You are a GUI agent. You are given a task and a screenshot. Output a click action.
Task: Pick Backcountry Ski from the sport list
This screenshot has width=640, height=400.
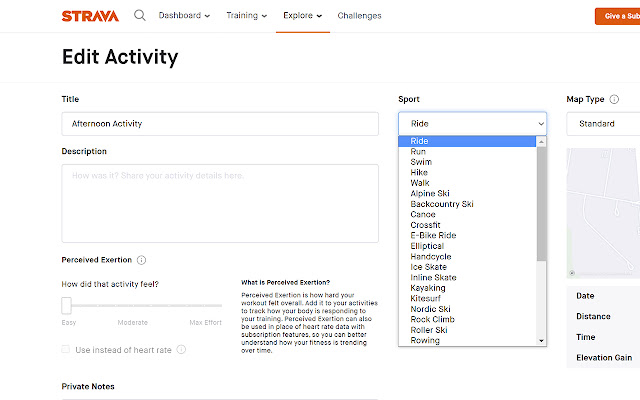(467, 204)
